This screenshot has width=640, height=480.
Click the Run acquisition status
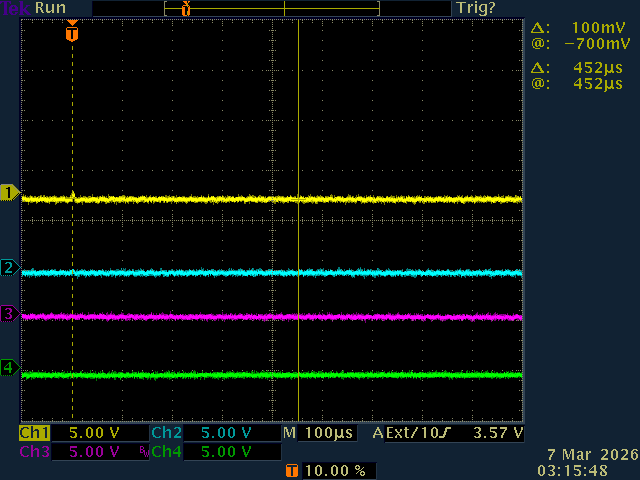coord(50,8)
